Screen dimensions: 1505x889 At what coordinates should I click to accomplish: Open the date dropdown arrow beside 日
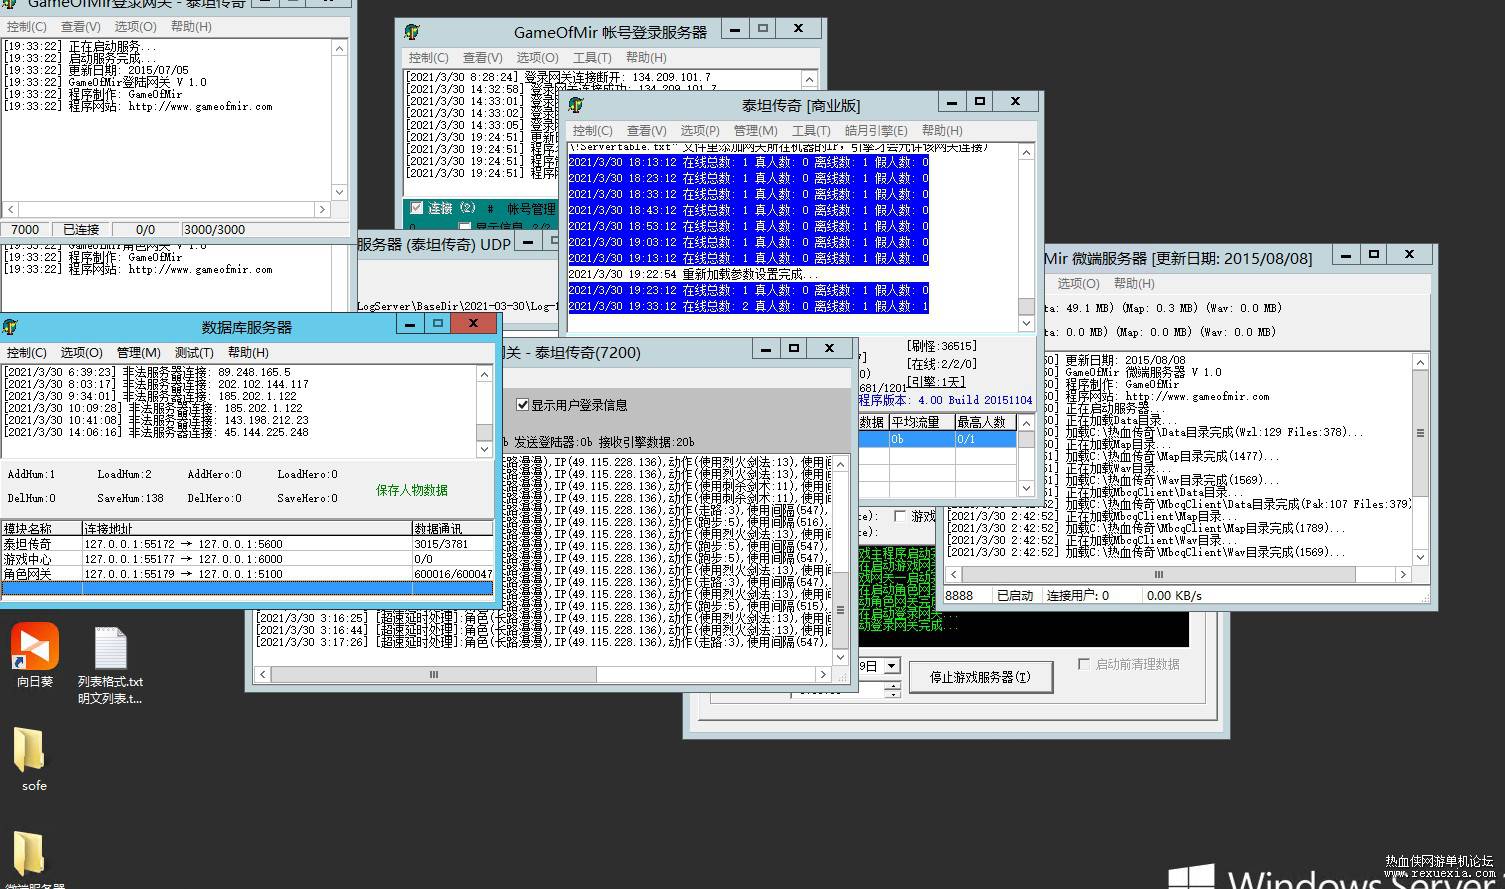(x=891, y=666)
